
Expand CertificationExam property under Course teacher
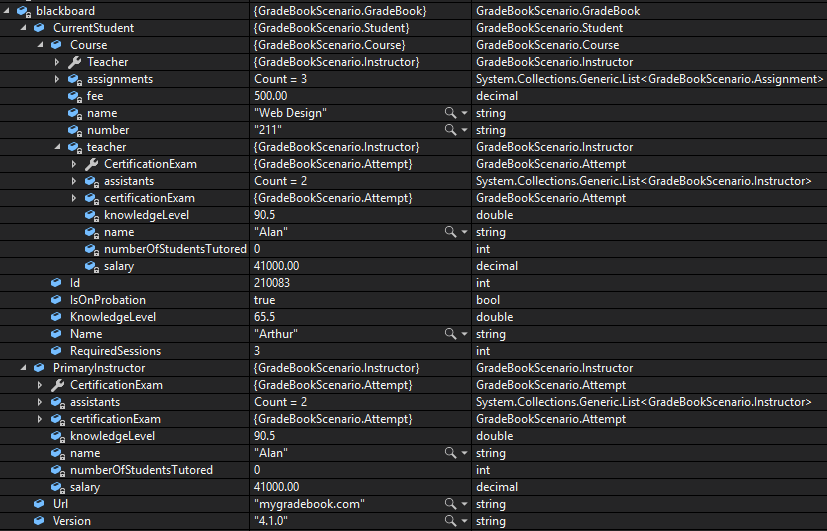(74, 164)
